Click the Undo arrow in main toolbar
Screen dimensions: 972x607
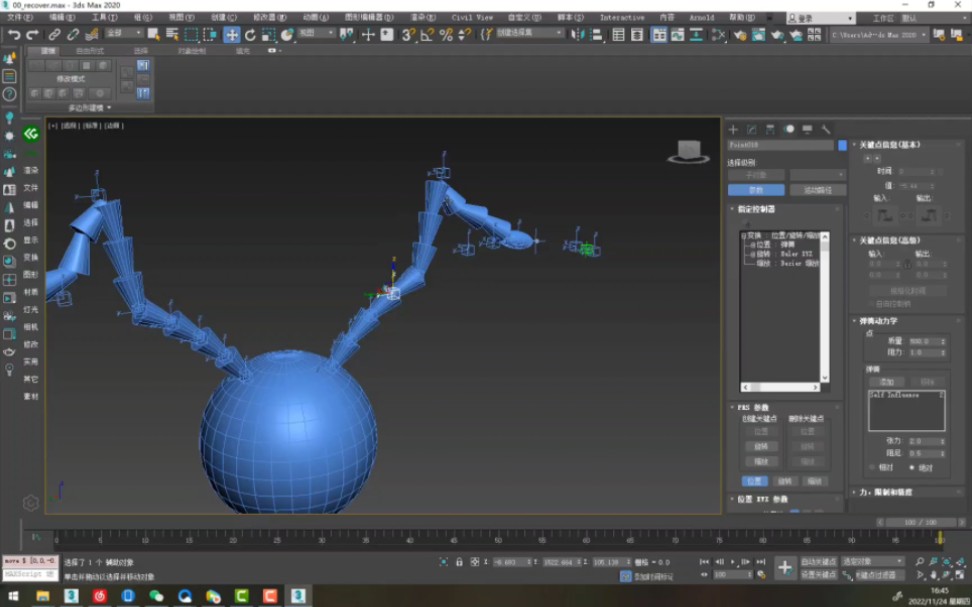14,35
